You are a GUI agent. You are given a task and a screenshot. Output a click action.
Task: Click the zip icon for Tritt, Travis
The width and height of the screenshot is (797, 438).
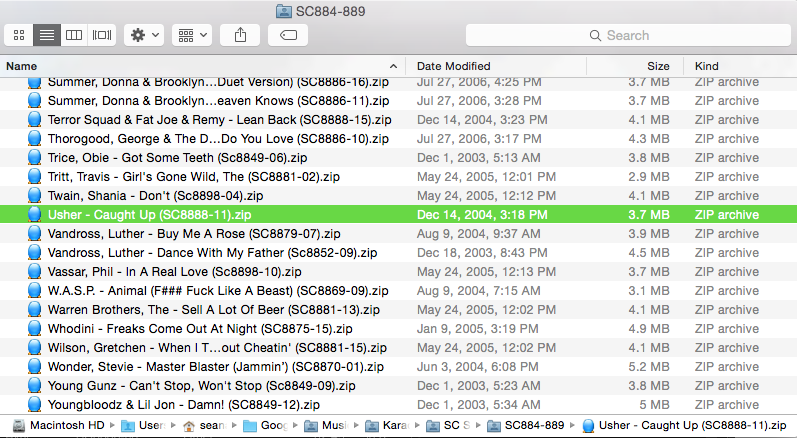pyautogui.click(x=34, y=177)
